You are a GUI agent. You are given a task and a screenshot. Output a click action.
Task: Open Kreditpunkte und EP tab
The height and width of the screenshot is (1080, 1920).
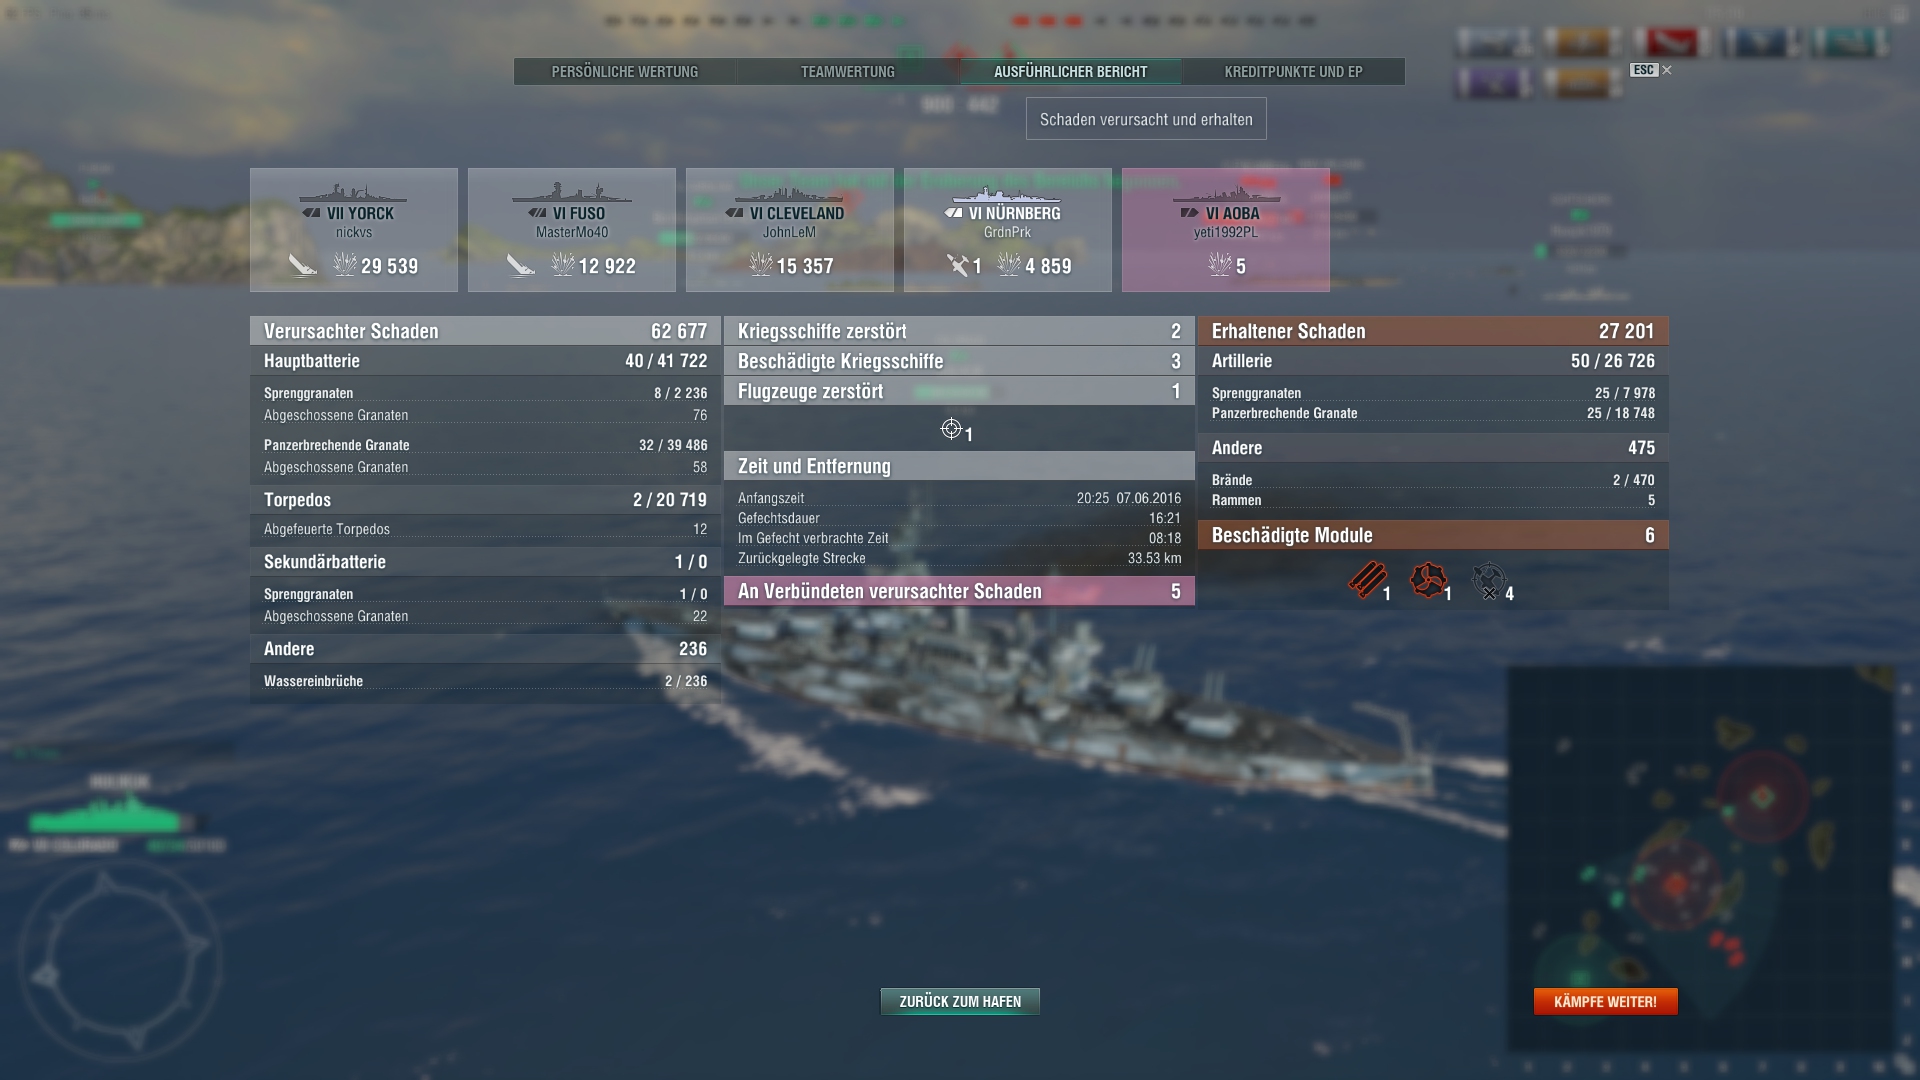pos(1293,72)
